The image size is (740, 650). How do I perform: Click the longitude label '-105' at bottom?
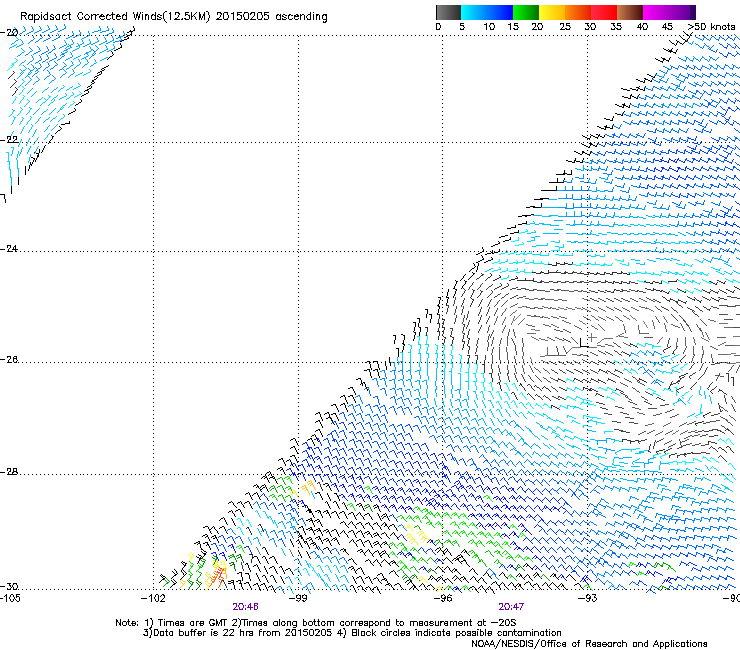tap(10, 599)
